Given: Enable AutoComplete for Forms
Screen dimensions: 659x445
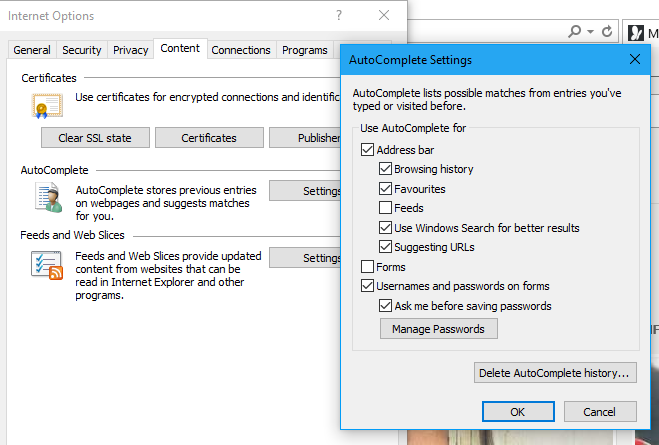Looking at the screenshot, I should [x=367, y=266].
